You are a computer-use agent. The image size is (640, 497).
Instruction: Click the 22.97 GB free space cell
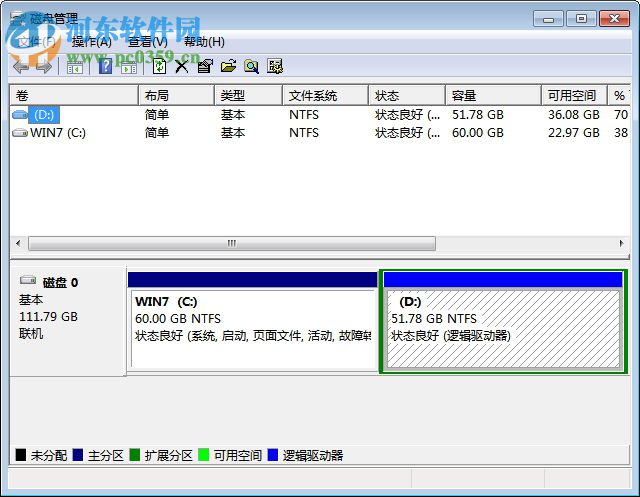click(573, 133)
